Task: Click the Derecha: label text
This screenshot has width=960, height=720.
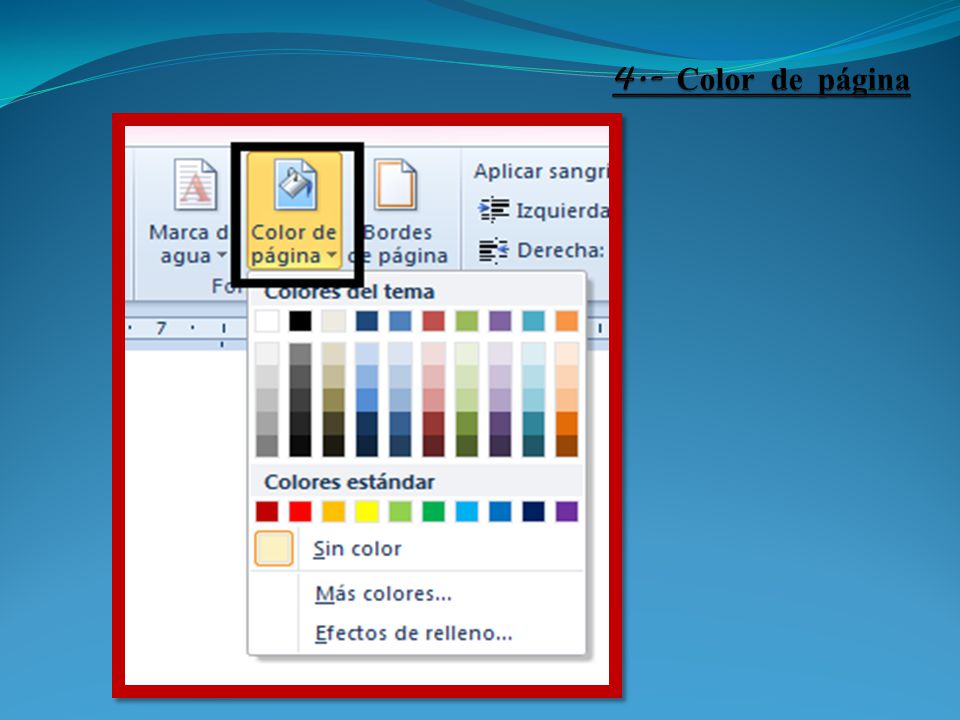Action: [561, 250]
